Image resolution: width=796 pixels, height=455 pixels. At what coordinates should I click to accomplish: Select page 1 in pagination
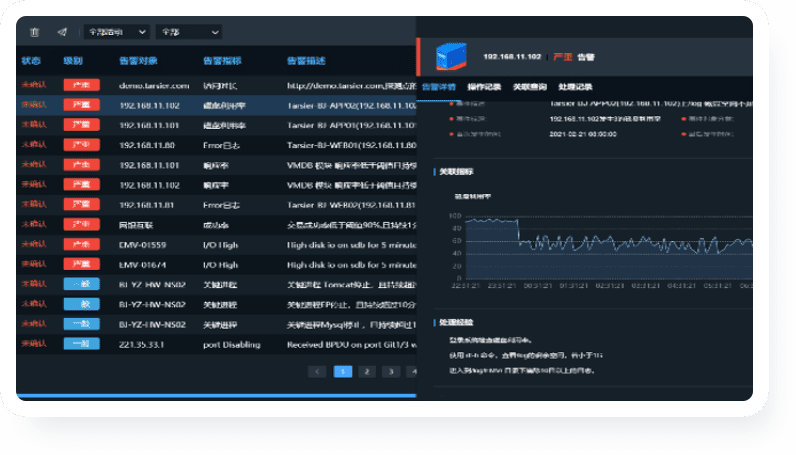[343, 372]
